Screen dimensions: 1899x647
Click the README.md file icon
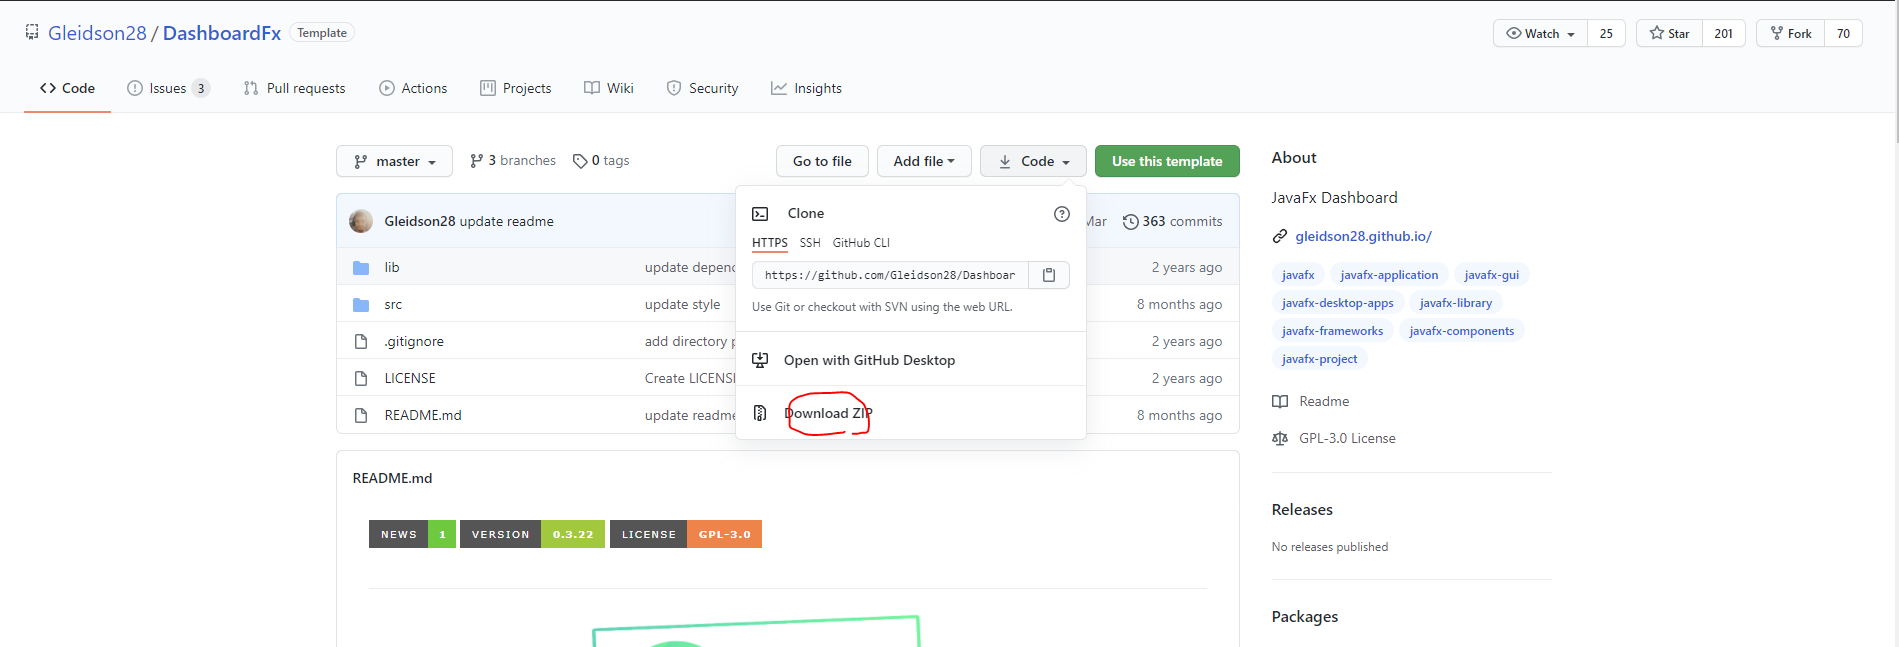[361, 416]
